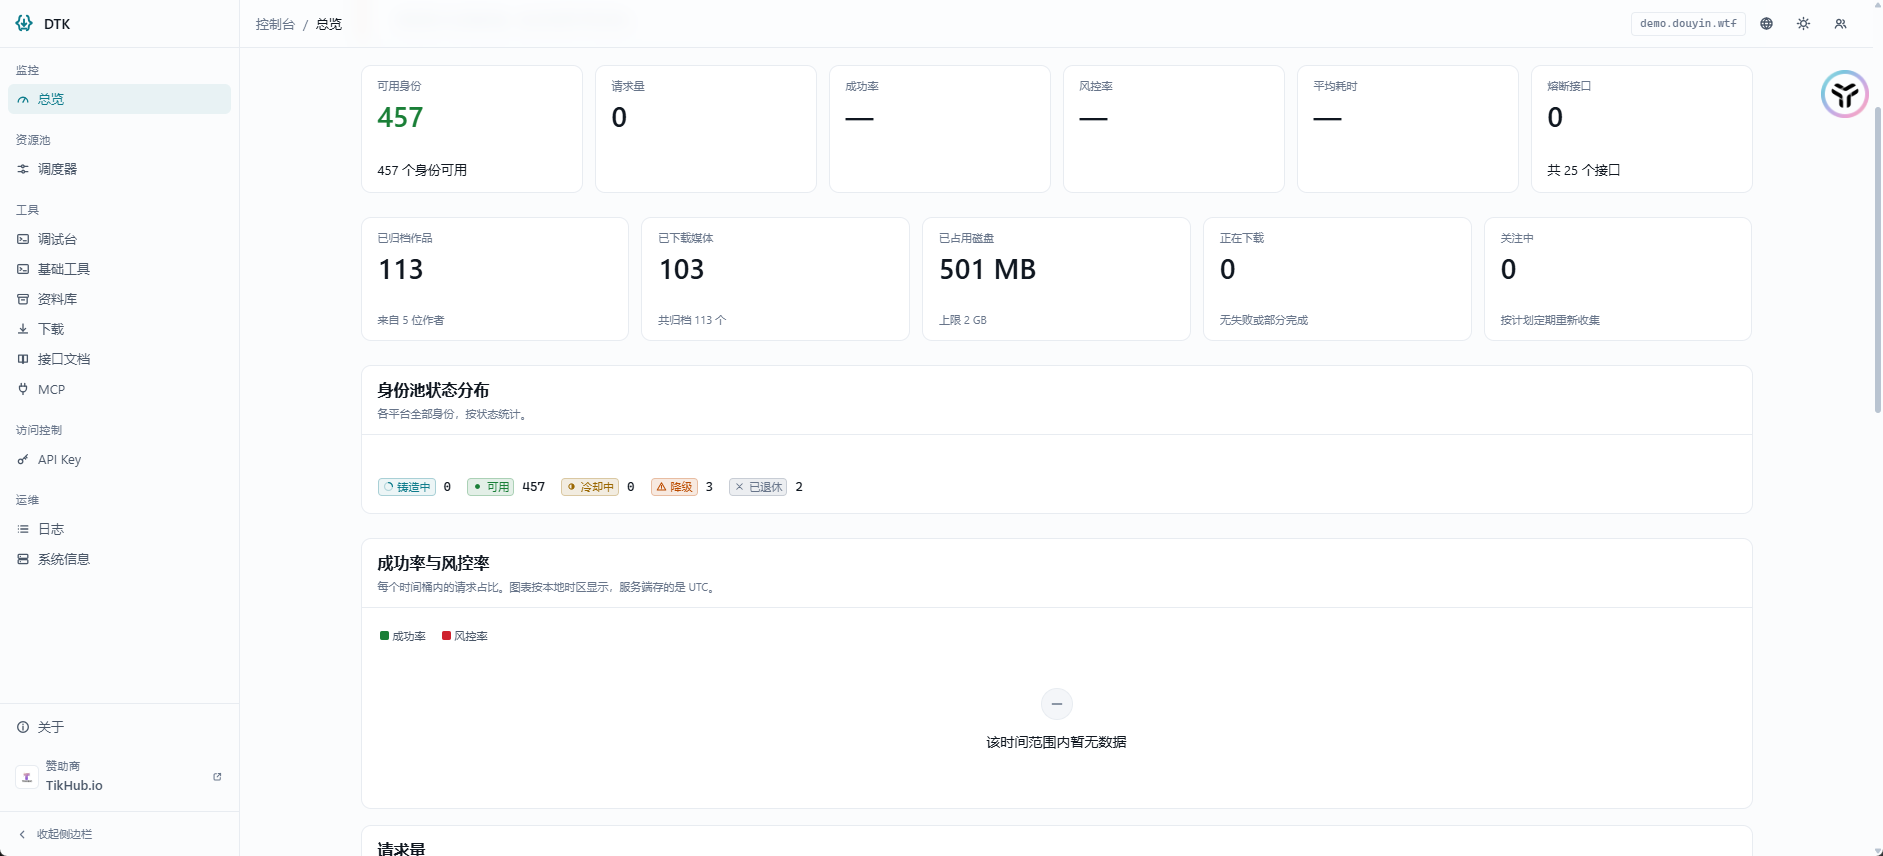Click the 铸造中 status badge
The height and width of the screenshot is (856, 1883).
407,487
